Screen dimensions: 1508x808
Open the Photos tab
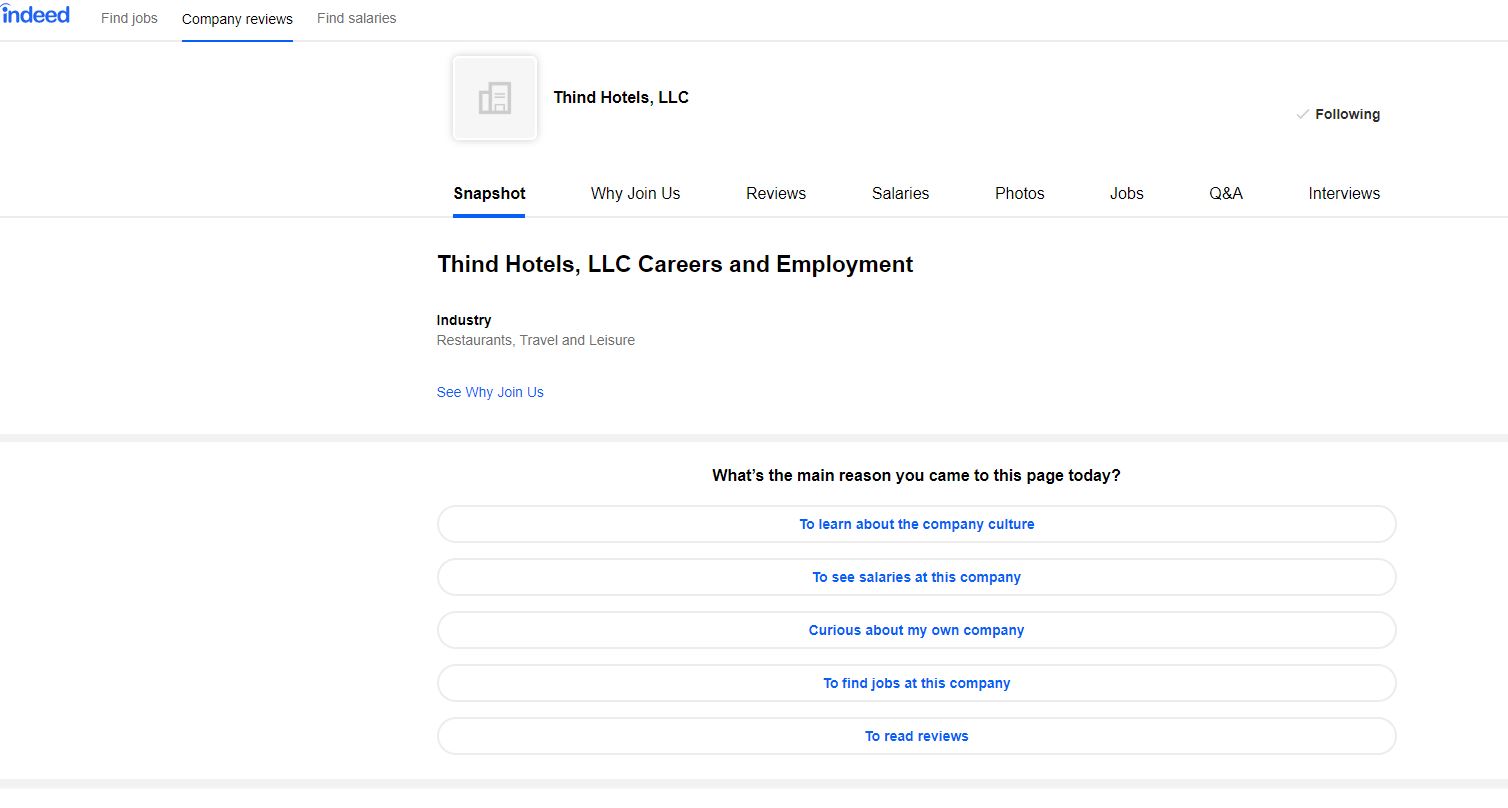(x=1019, y=194)
